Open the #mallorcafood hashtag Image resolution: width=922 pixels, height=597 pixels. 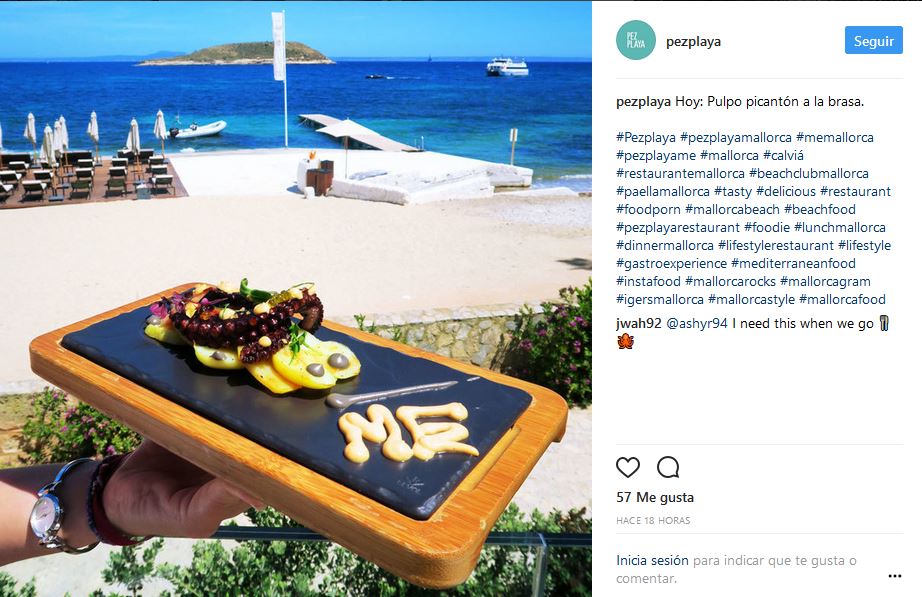[x=842, y=299]
